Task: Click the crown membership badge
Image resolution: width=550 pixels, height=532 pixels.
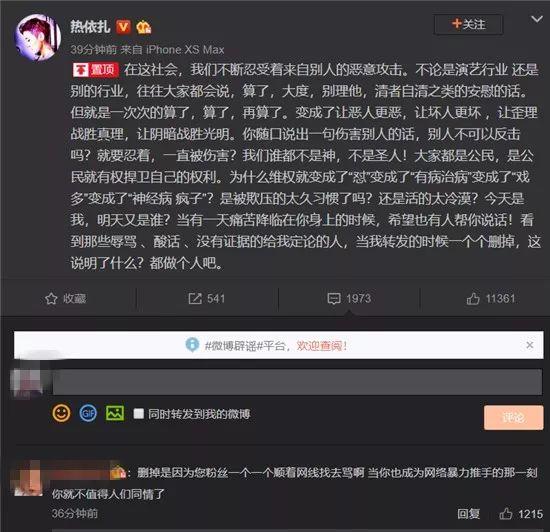Action: tap(143, 27)
